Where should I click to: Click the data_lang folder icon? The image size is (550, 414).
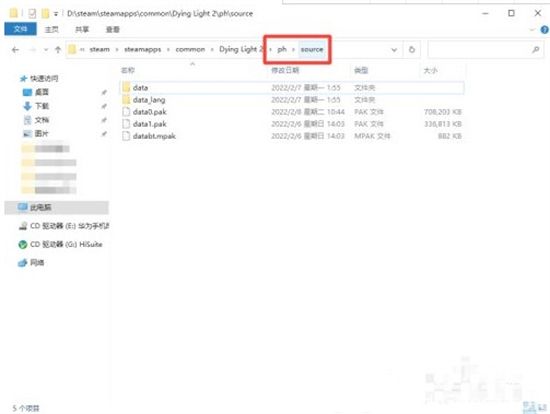[x=126, y=100]
